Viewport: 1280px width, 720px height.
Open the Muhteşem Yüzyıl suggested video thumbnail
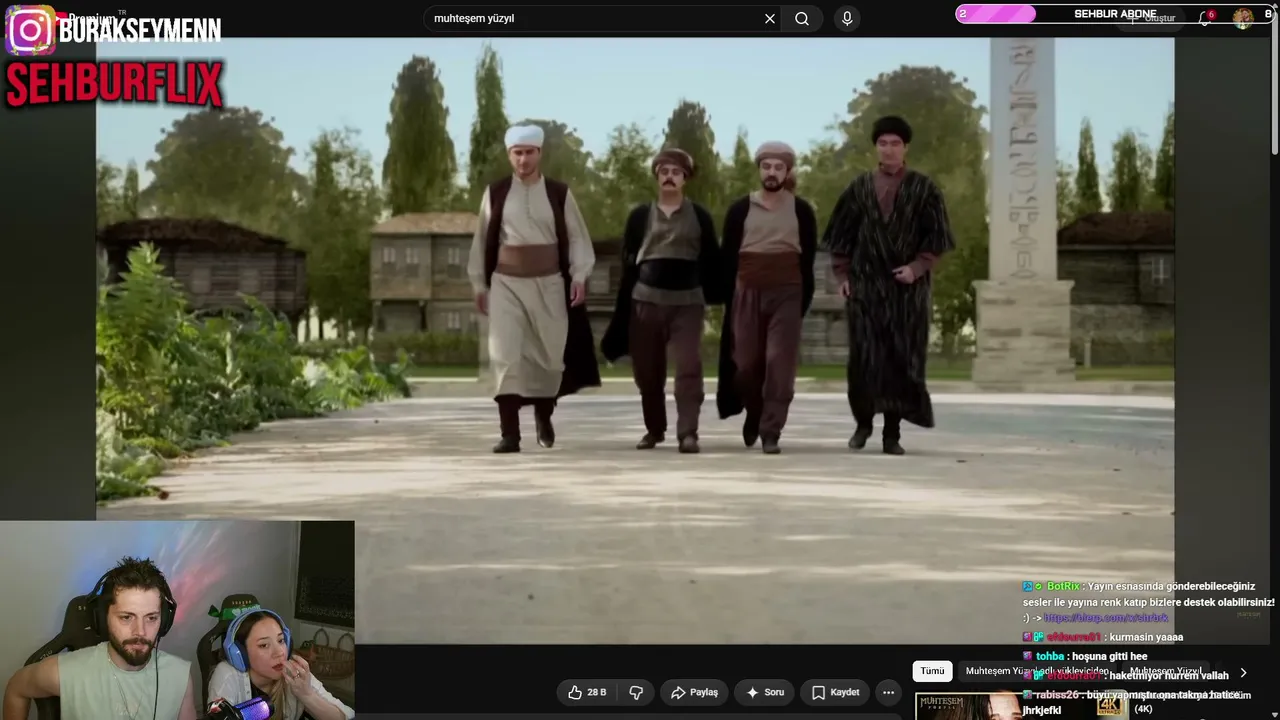point(1022,706)
